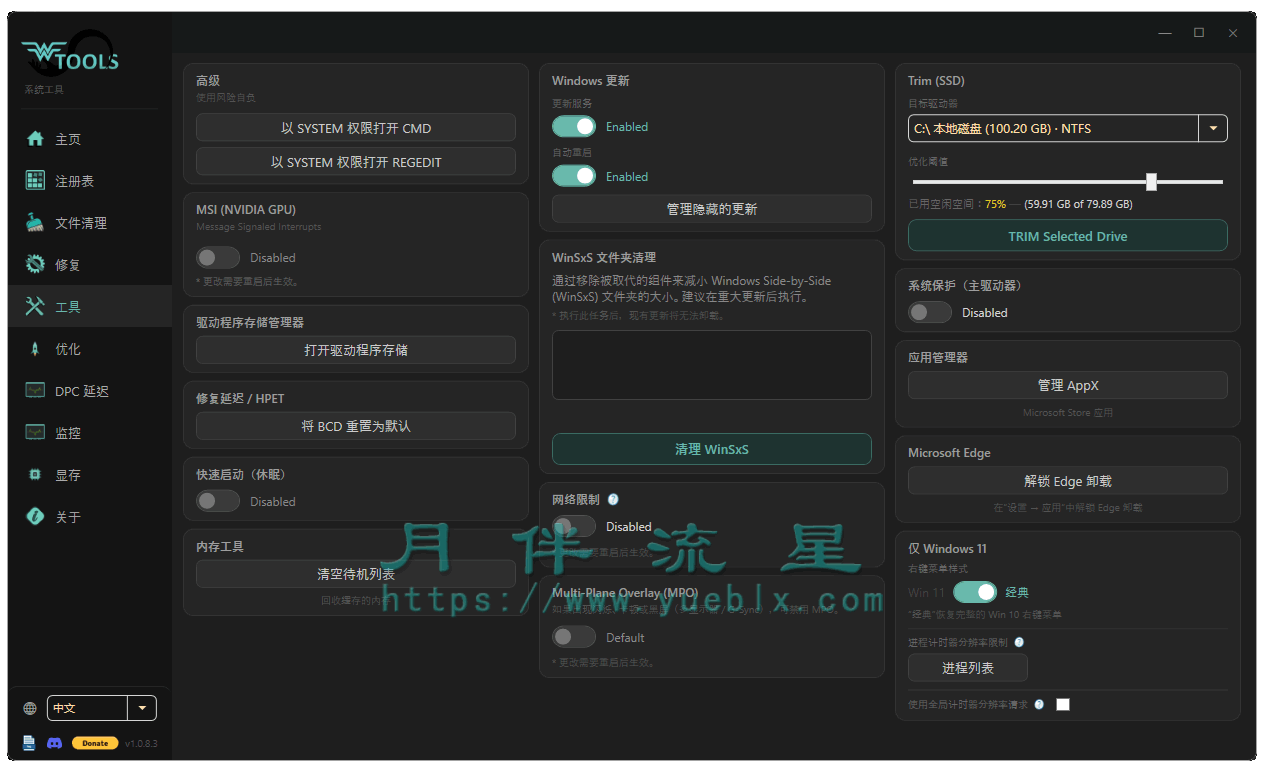Click 以 SYSTEM 权限打开 REGEDIT button

tap(356, 162)
